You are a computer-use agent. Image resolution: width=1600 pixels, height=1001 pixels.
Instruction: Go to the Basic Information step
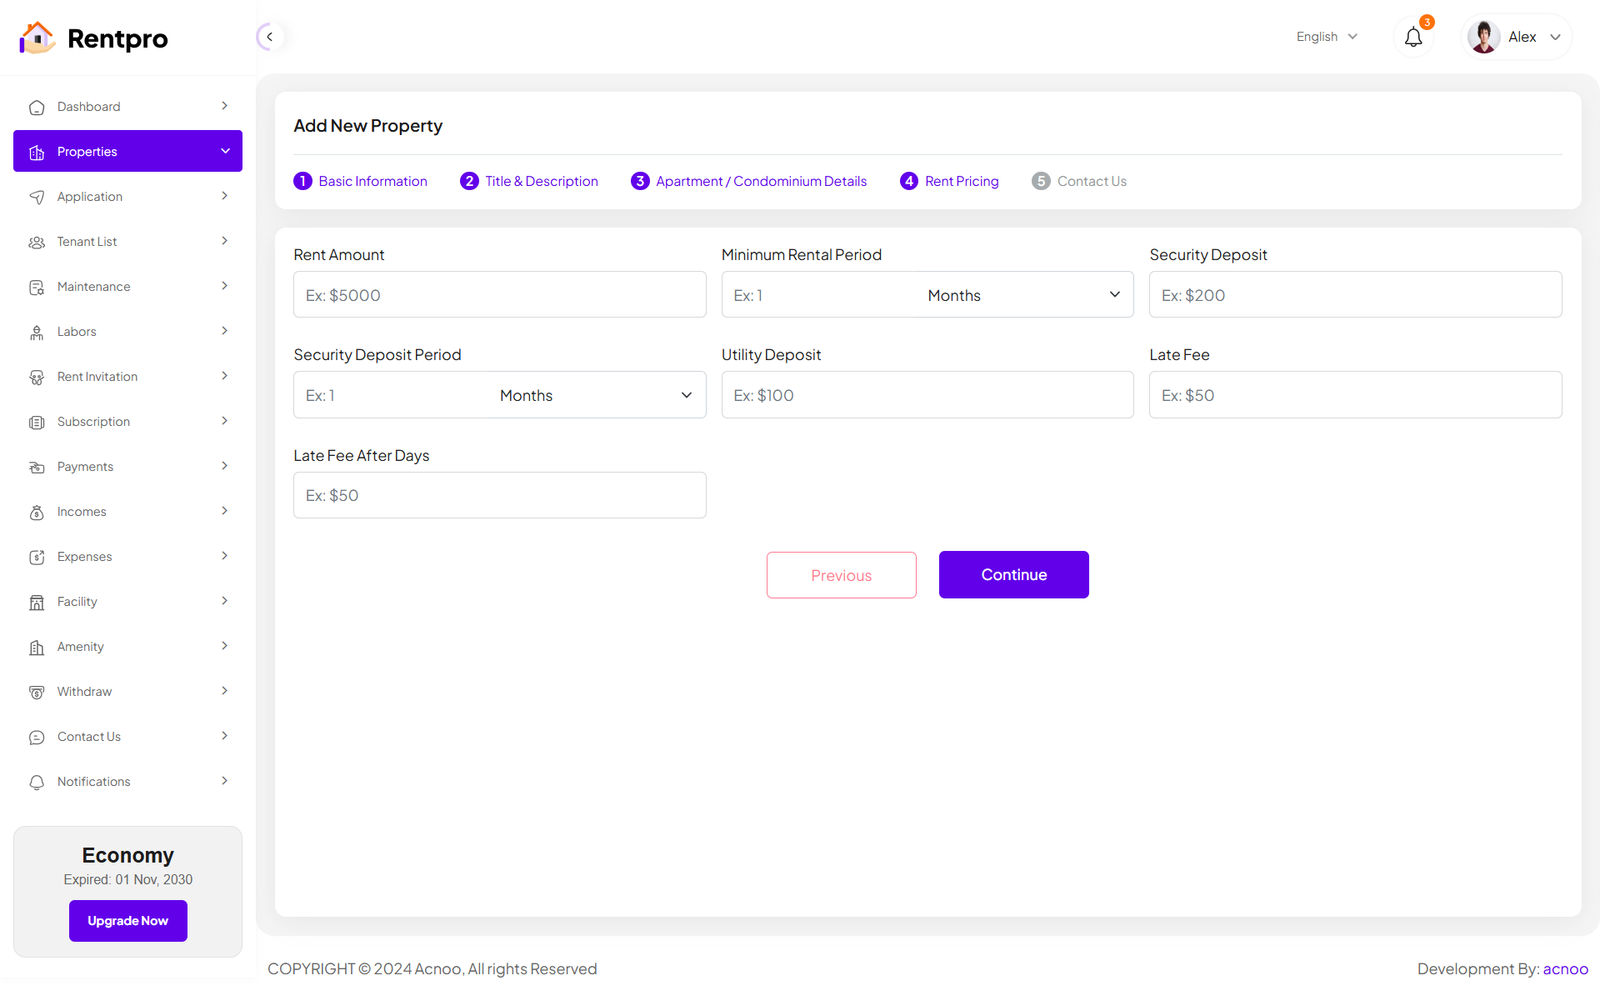360,181
